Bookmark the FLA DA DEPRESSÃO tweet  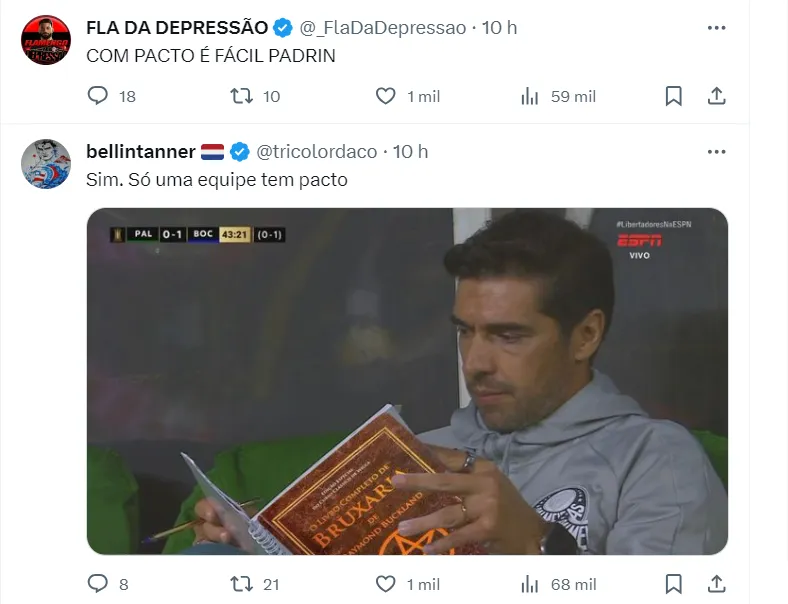click(673, 96)
